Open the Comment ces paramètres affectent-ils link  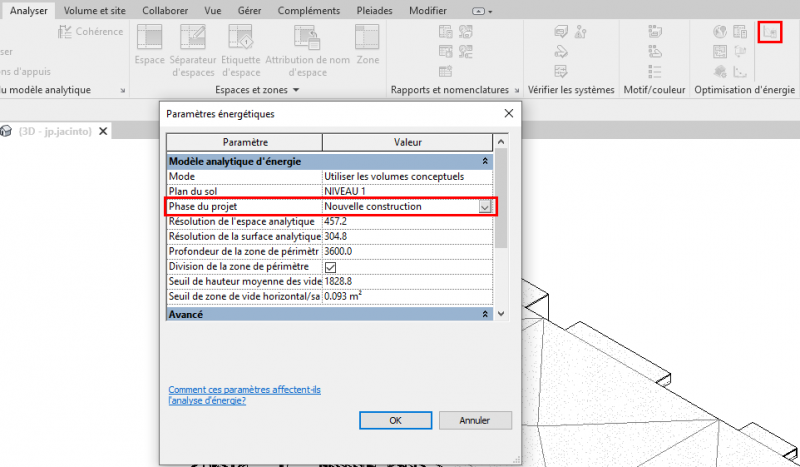coord(244,395)
